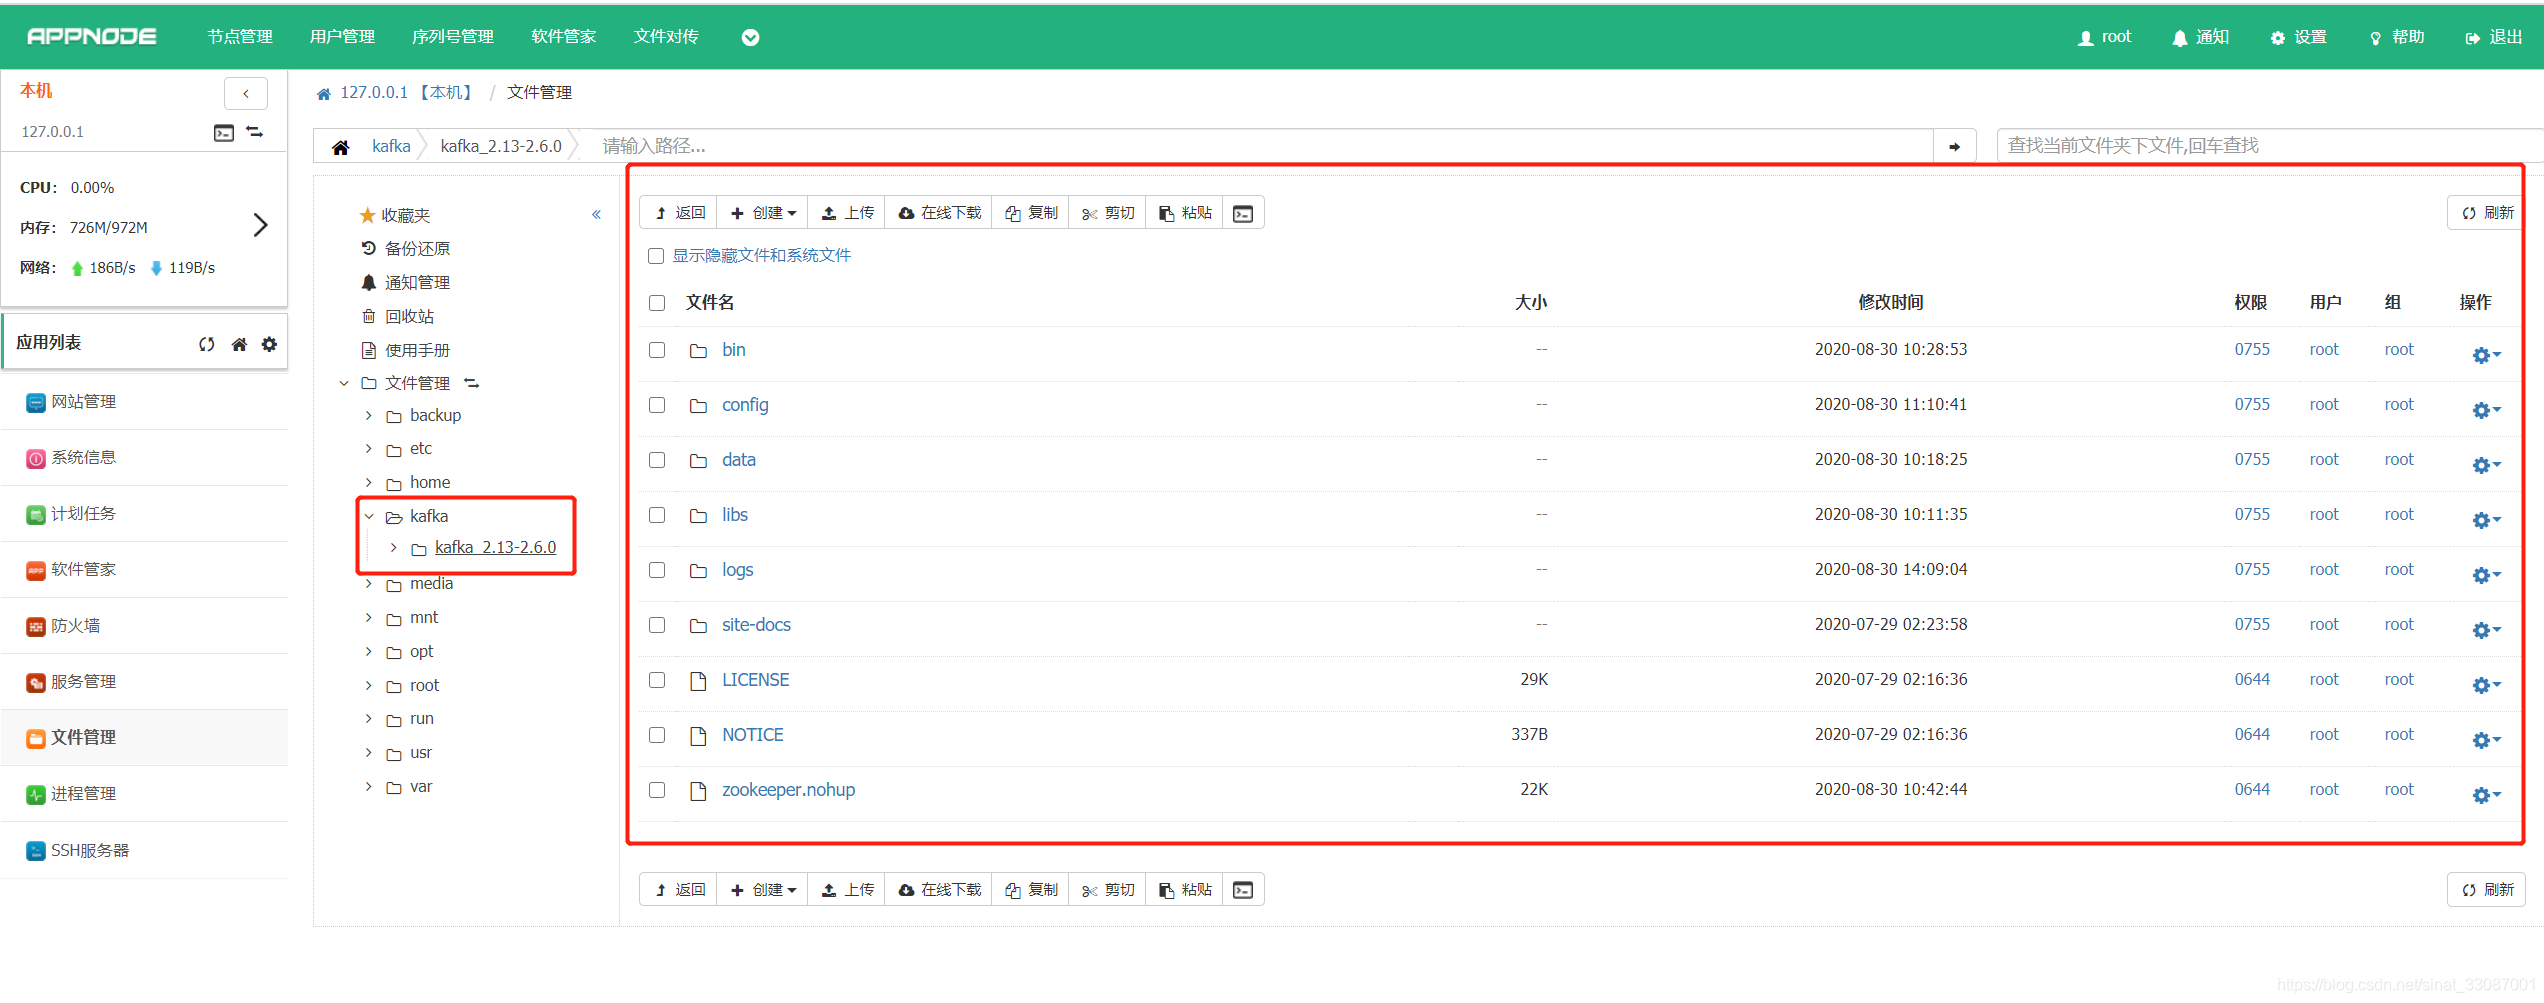2544x1003 pixels.
Task: Open the 创建 dropdown in top toolbar
Action: click(x=763, y=213)
